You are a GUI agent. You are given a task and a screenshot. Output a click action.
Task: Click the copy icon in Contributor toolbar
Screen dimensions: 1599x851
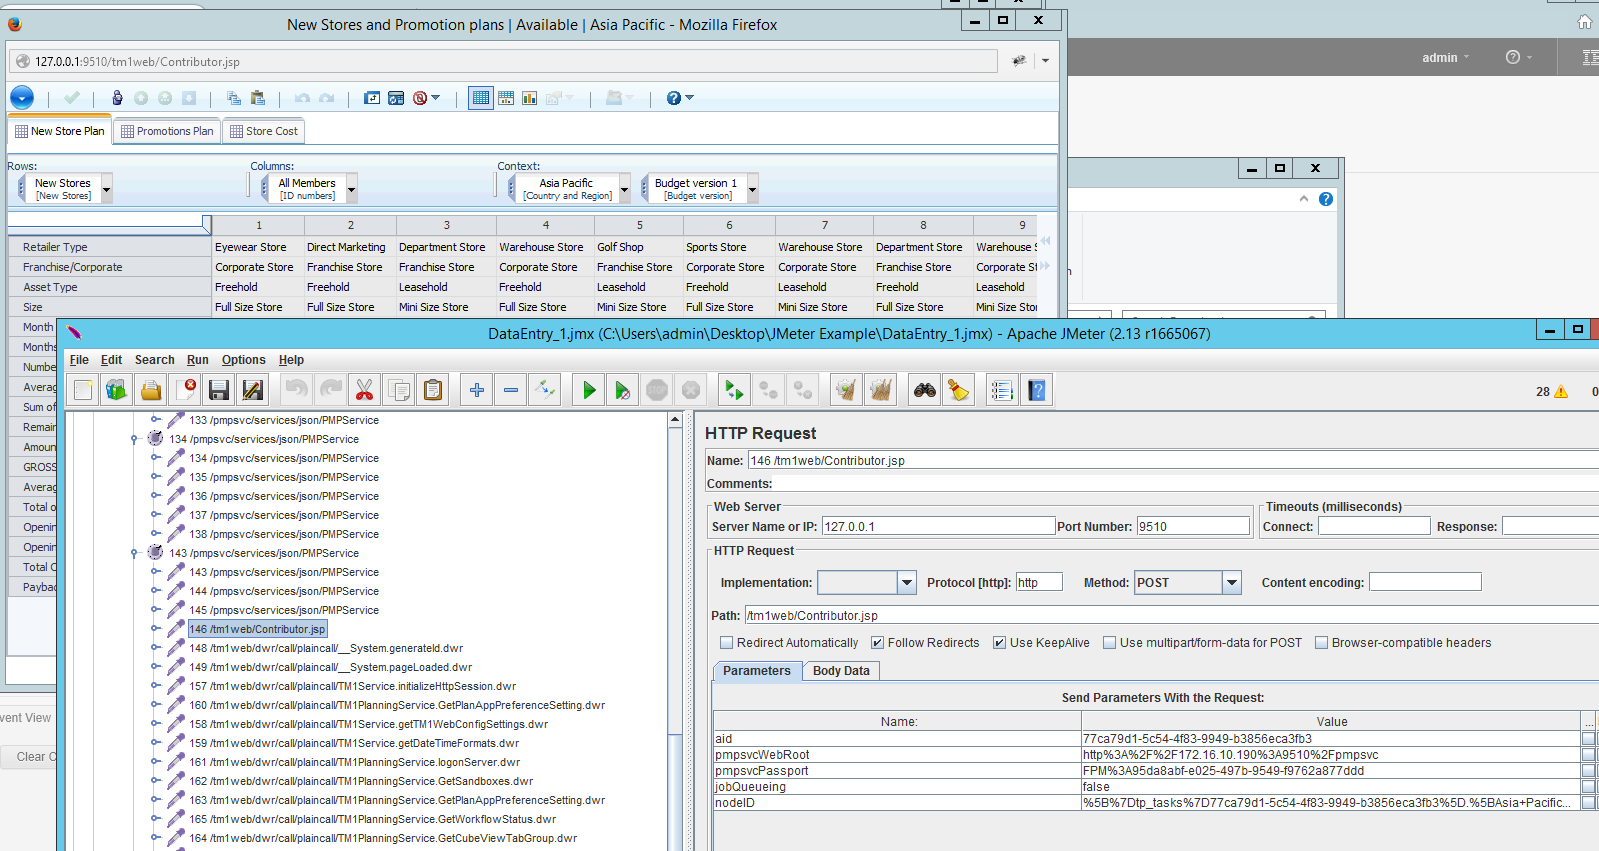[x=234, y=98]
